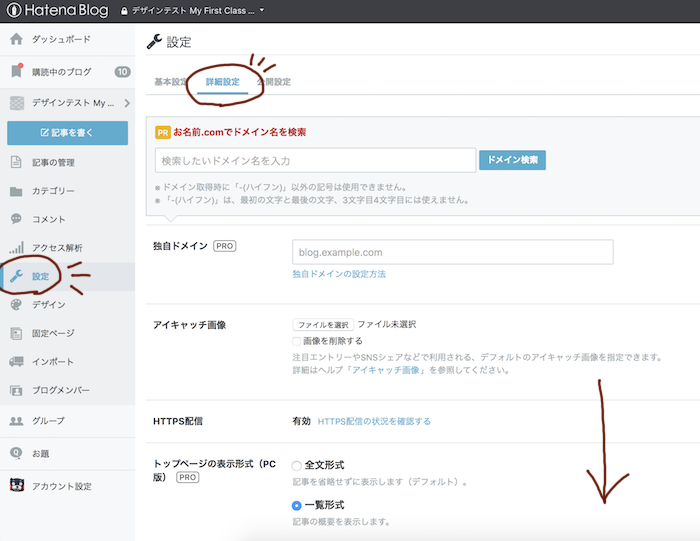700x541 pixels.
Task: Open the ダッシュボード home icon
Action: [17, 39]
